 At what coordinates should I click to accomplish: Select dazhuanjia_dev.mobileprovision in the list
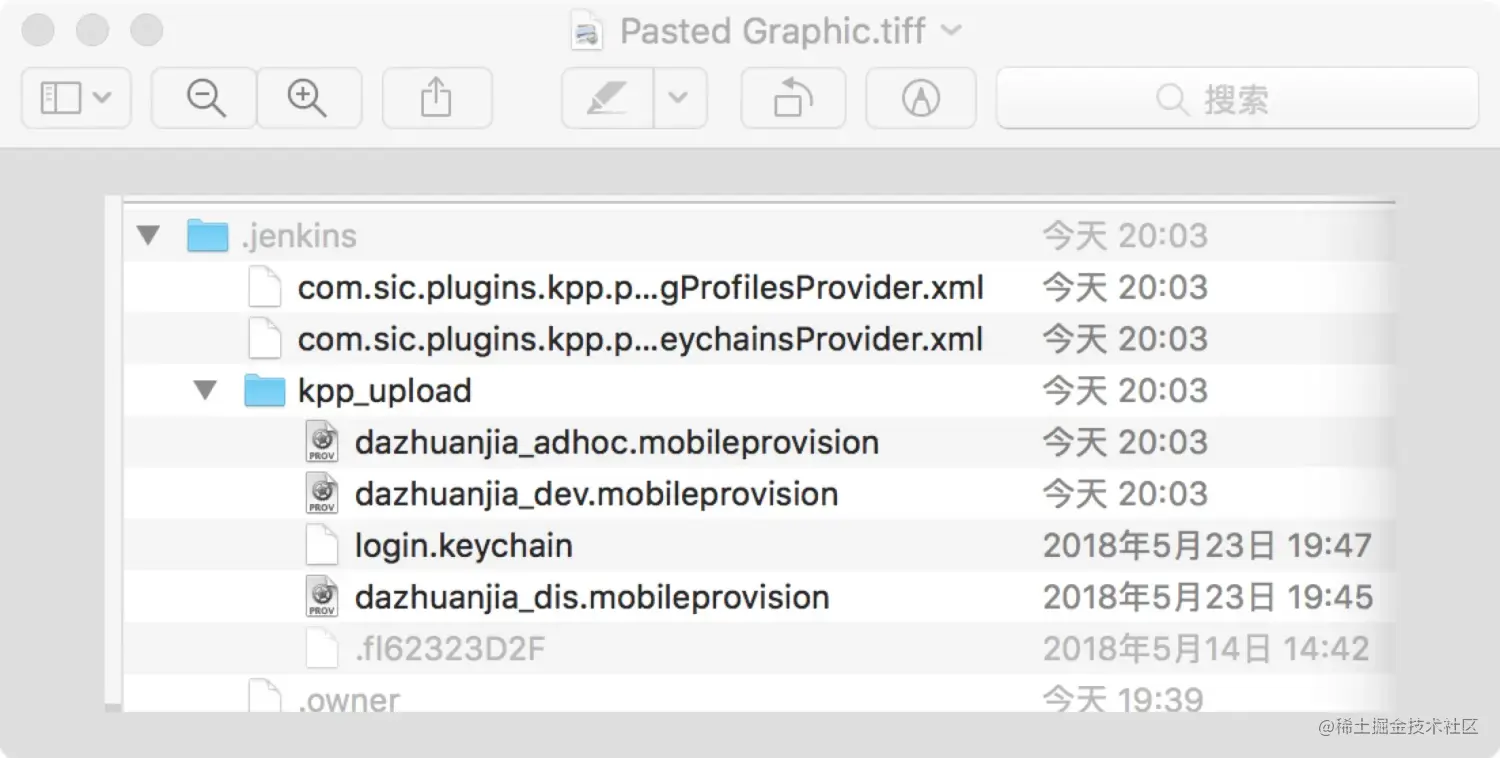tap(596, 494)
